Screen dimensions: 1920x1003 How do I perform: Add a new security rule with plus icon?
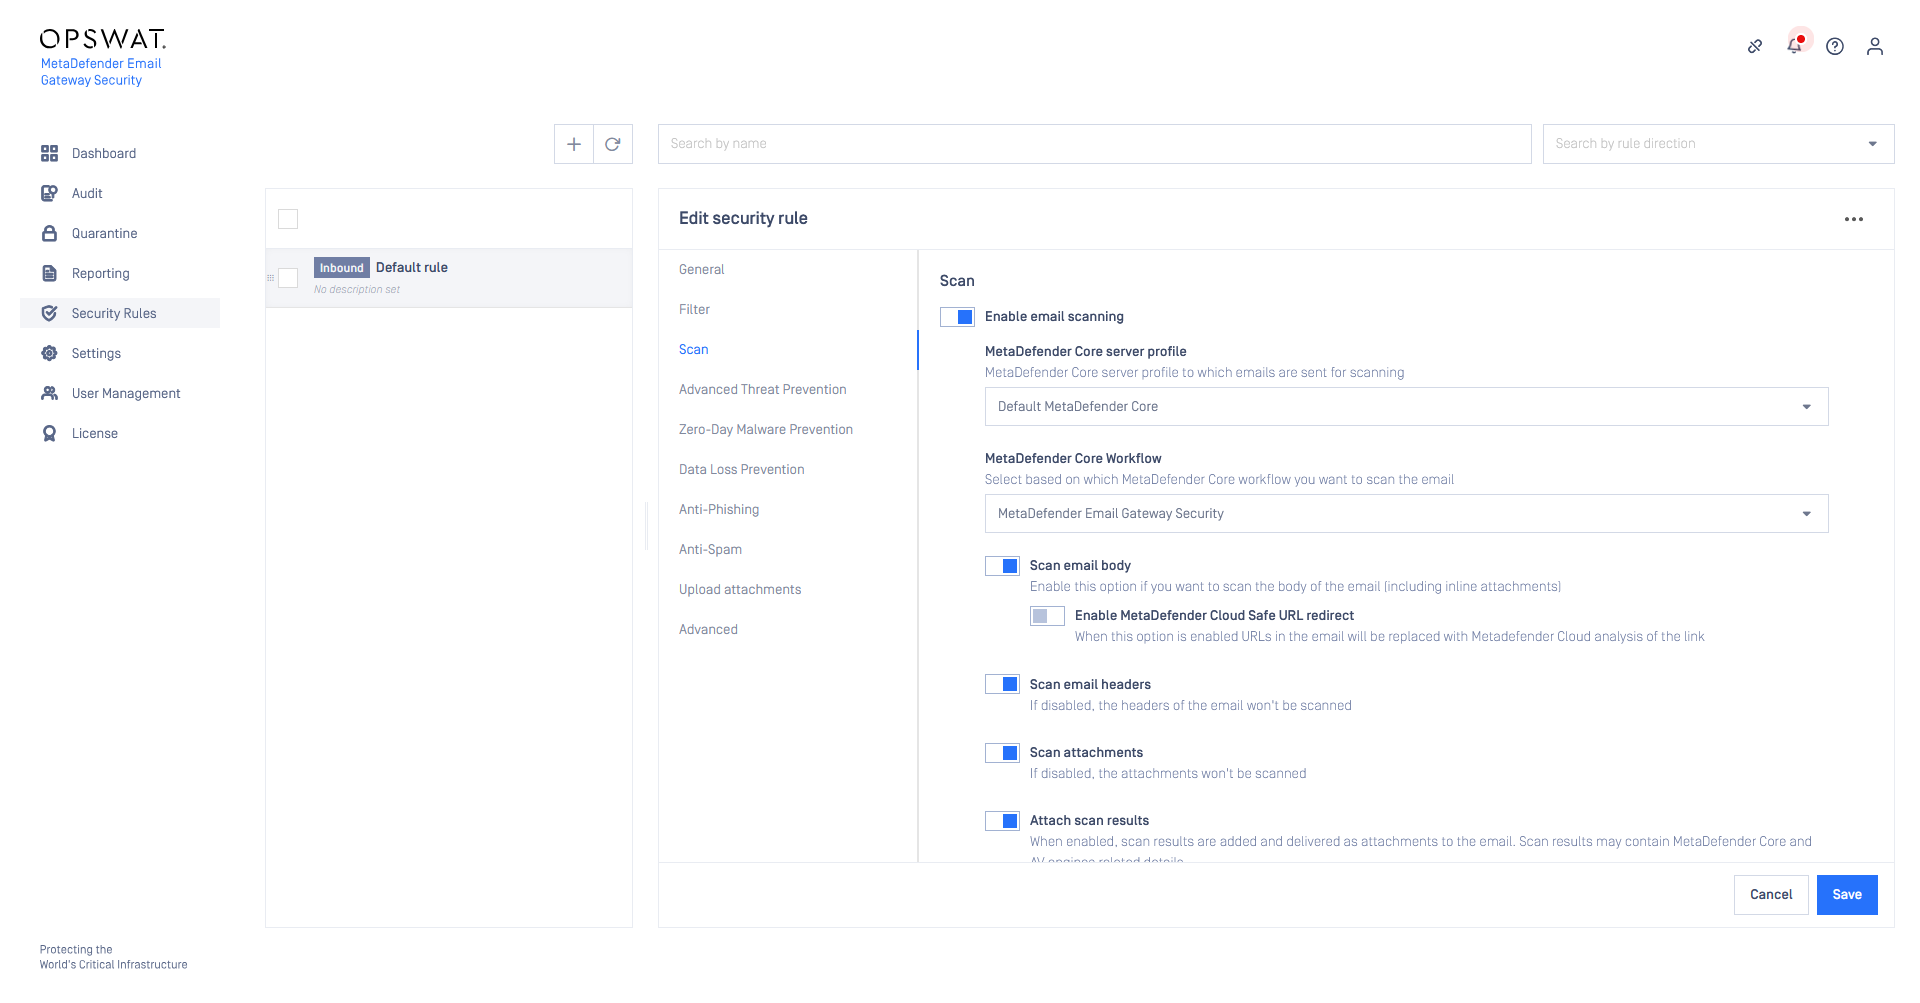point(574,144)
